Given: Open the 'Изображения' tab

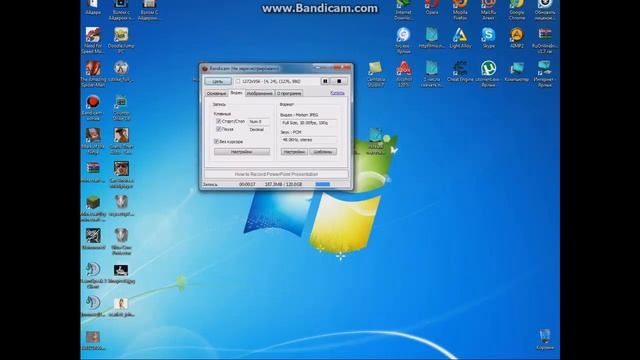Looking at the screenshot, I should 260,93.
